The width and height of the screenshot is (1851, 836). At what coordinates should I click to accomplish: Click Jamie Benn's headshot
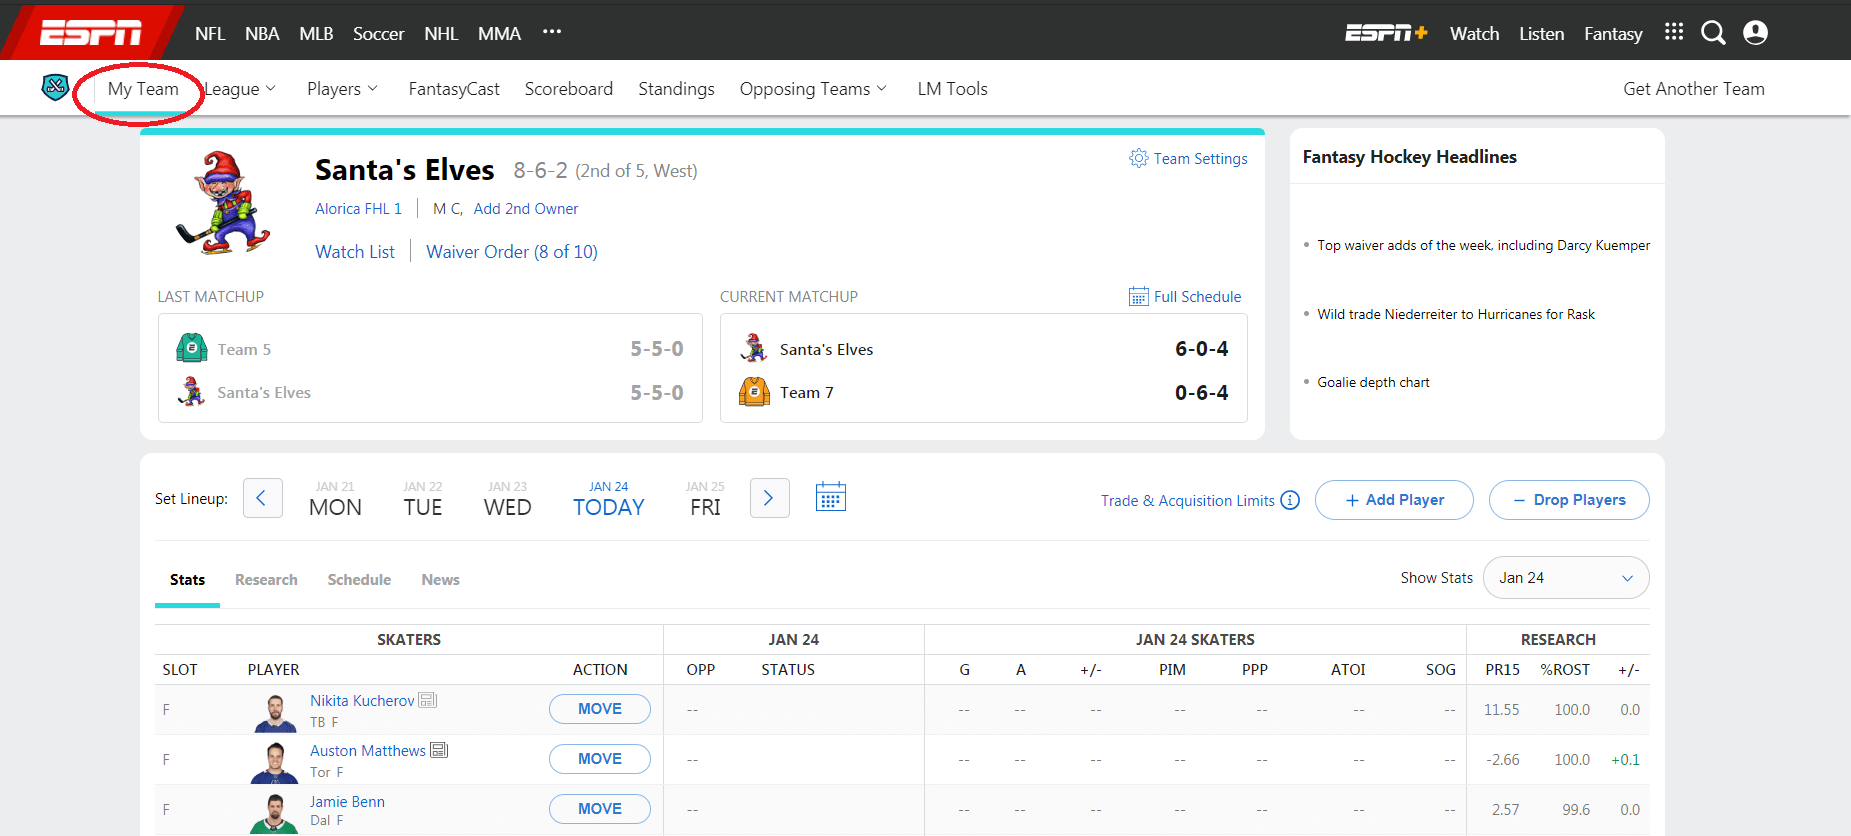[x=275, y=813]
